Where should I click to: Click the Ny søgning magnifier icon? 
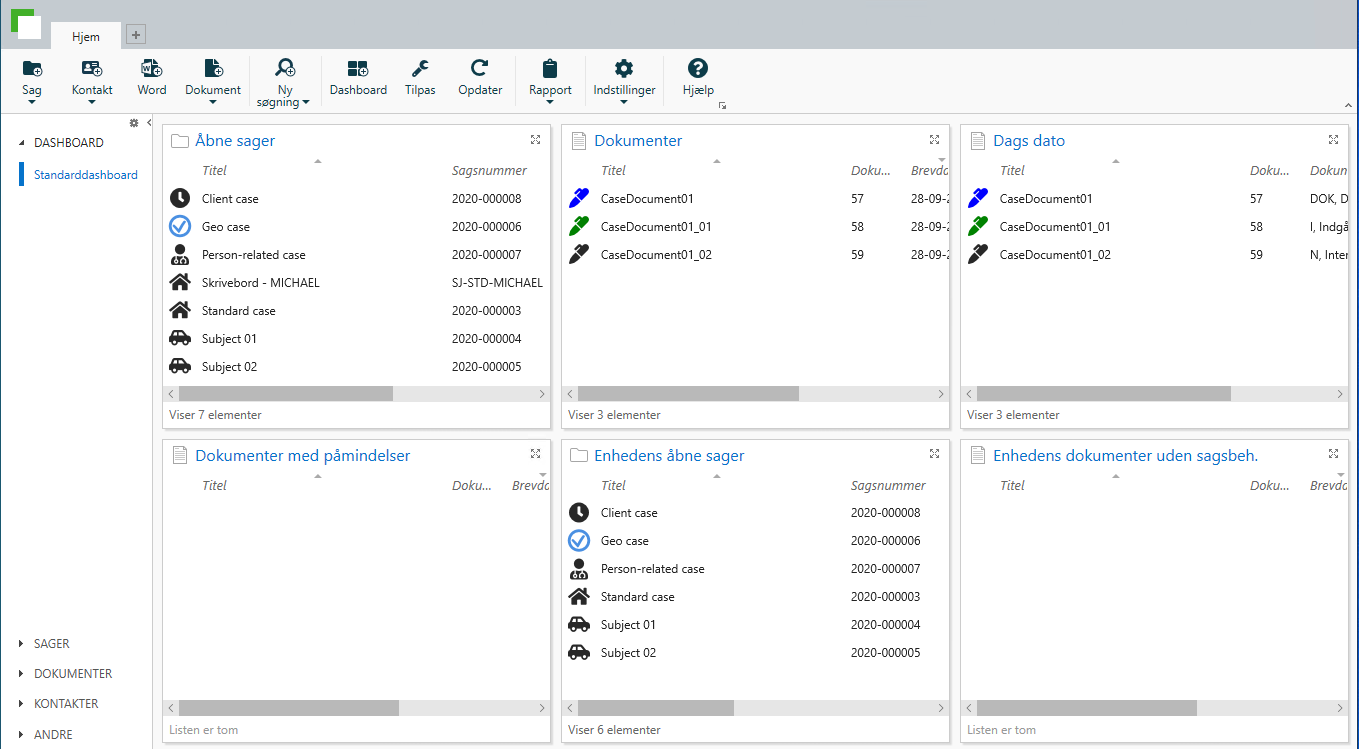[x=285, y=68]
